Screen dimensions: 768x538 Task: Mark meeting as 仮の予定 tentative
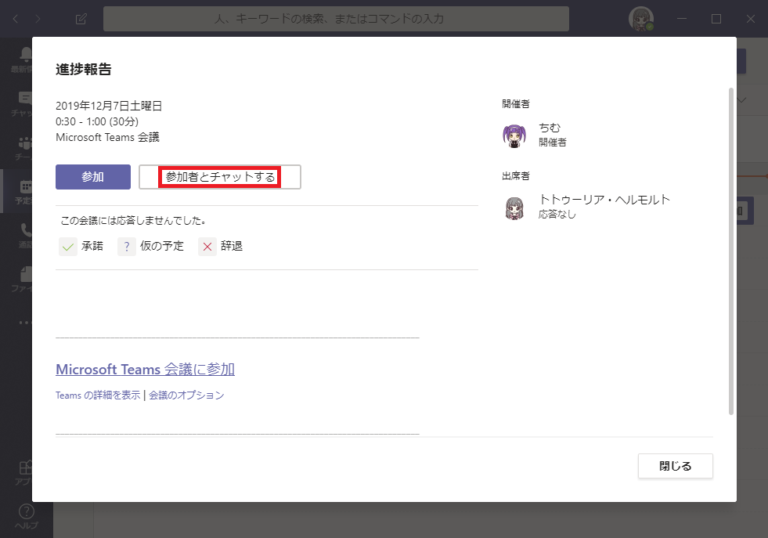[151, 246]
